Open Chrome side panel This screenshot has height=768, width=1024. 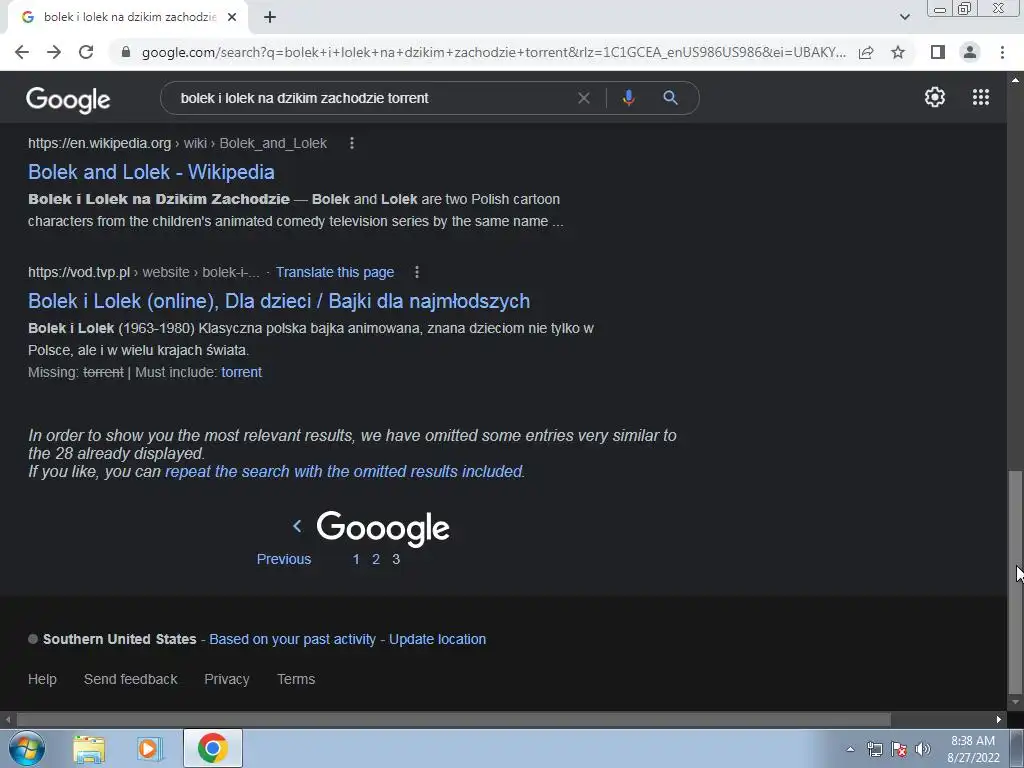click(x=938, y=52)
